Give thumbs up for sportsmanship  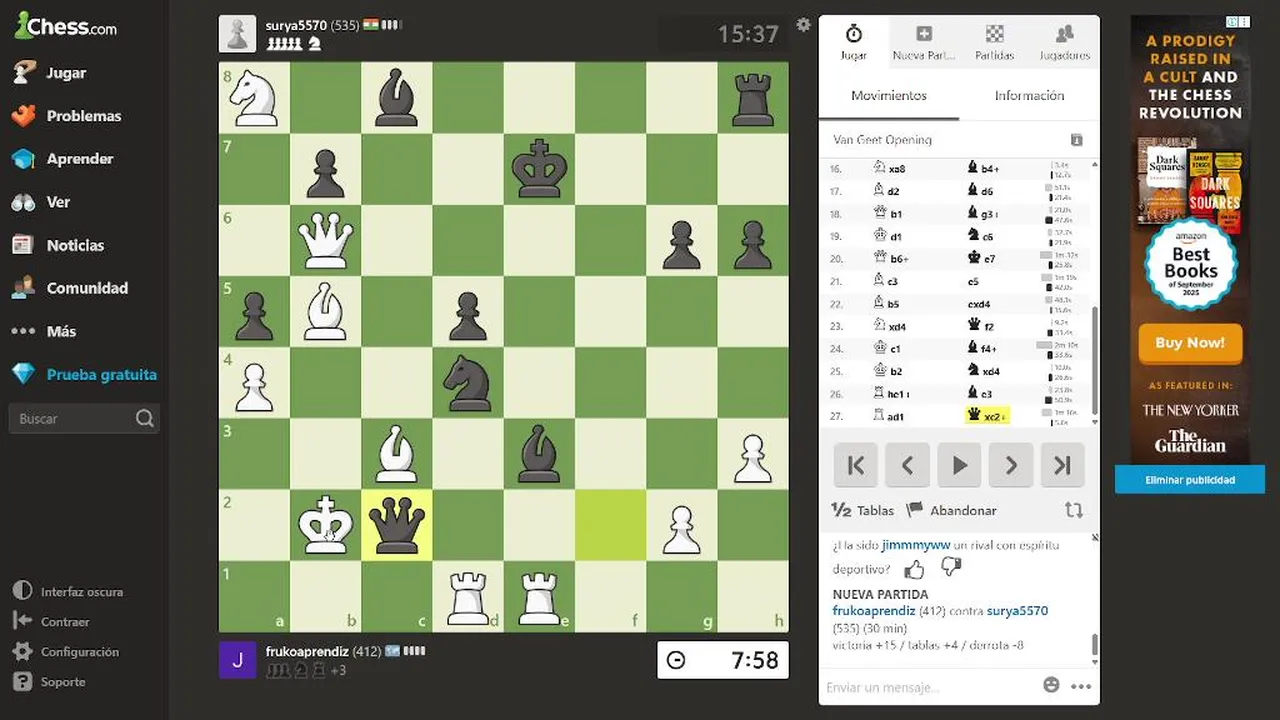click(x=914, y=569)
